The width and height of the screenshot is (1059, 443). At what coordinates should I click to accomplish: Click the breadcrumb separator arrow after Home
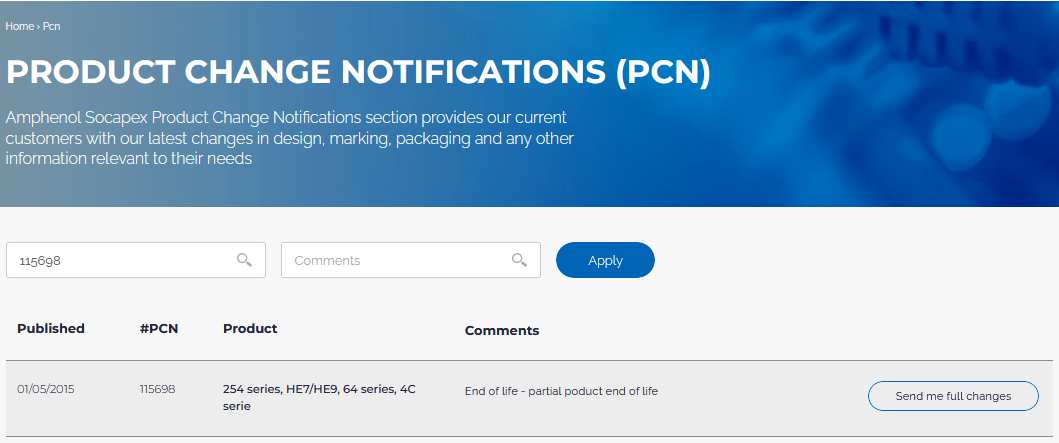pyautogui.click(x=38, y=26)
